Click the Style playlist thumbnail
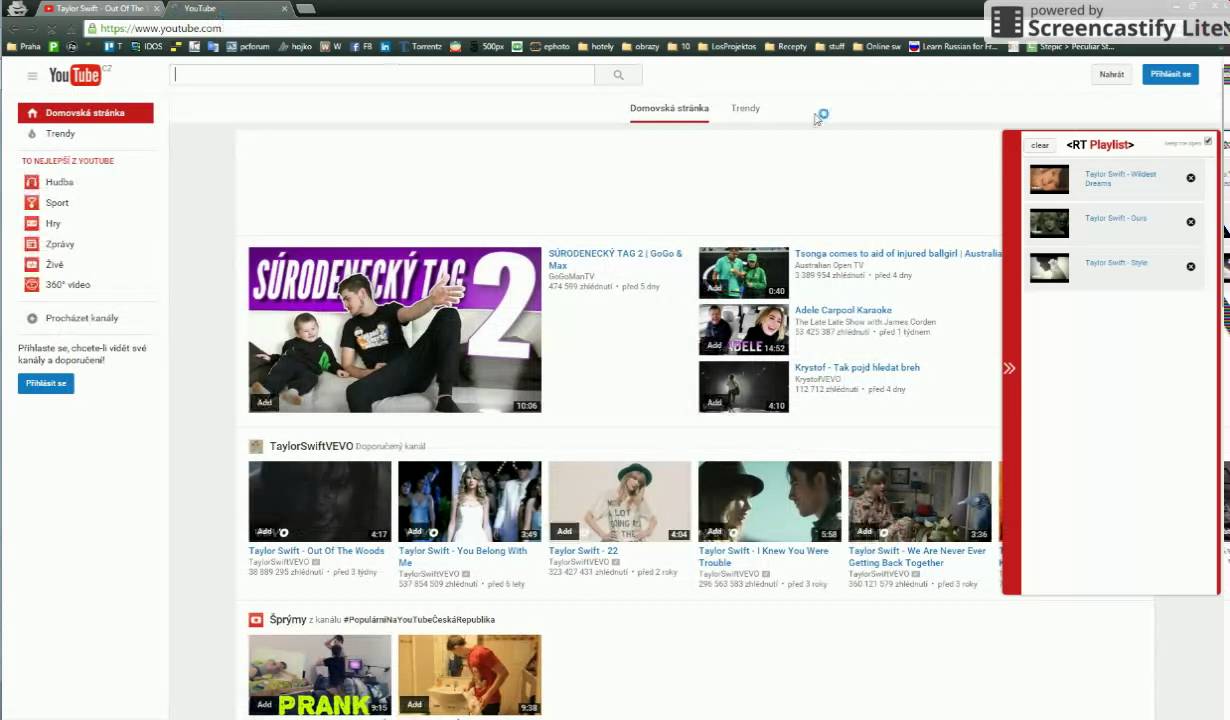Image resolution: width=1230 pixels, height=720 pixels. coord(1049,267)
